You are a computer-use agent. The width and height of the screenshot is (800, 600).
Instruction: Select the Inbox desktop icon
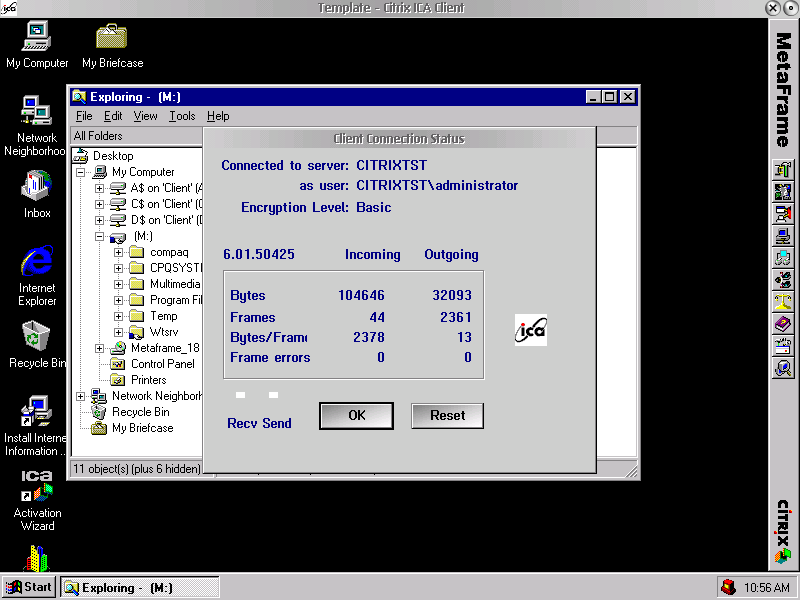pyautogui.click(x=37, y=194)
